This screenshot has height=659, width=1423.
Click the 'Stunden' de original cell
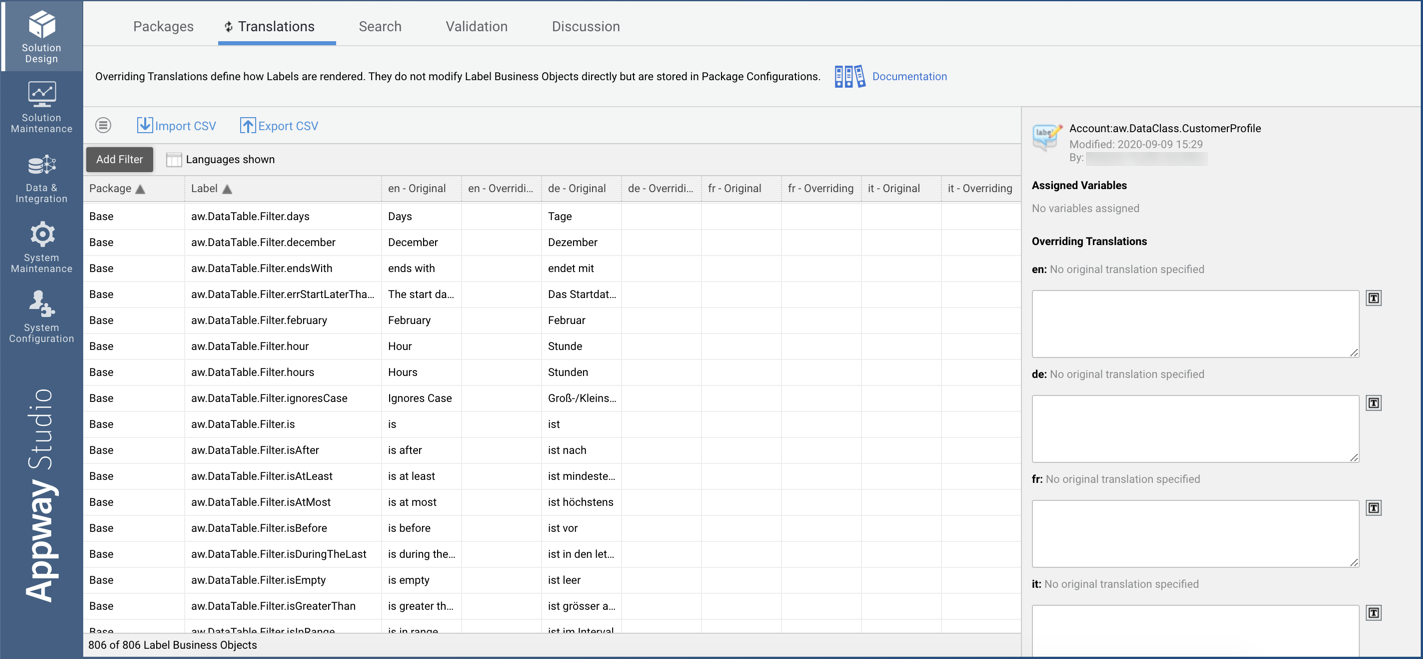(x=581, y=372)
